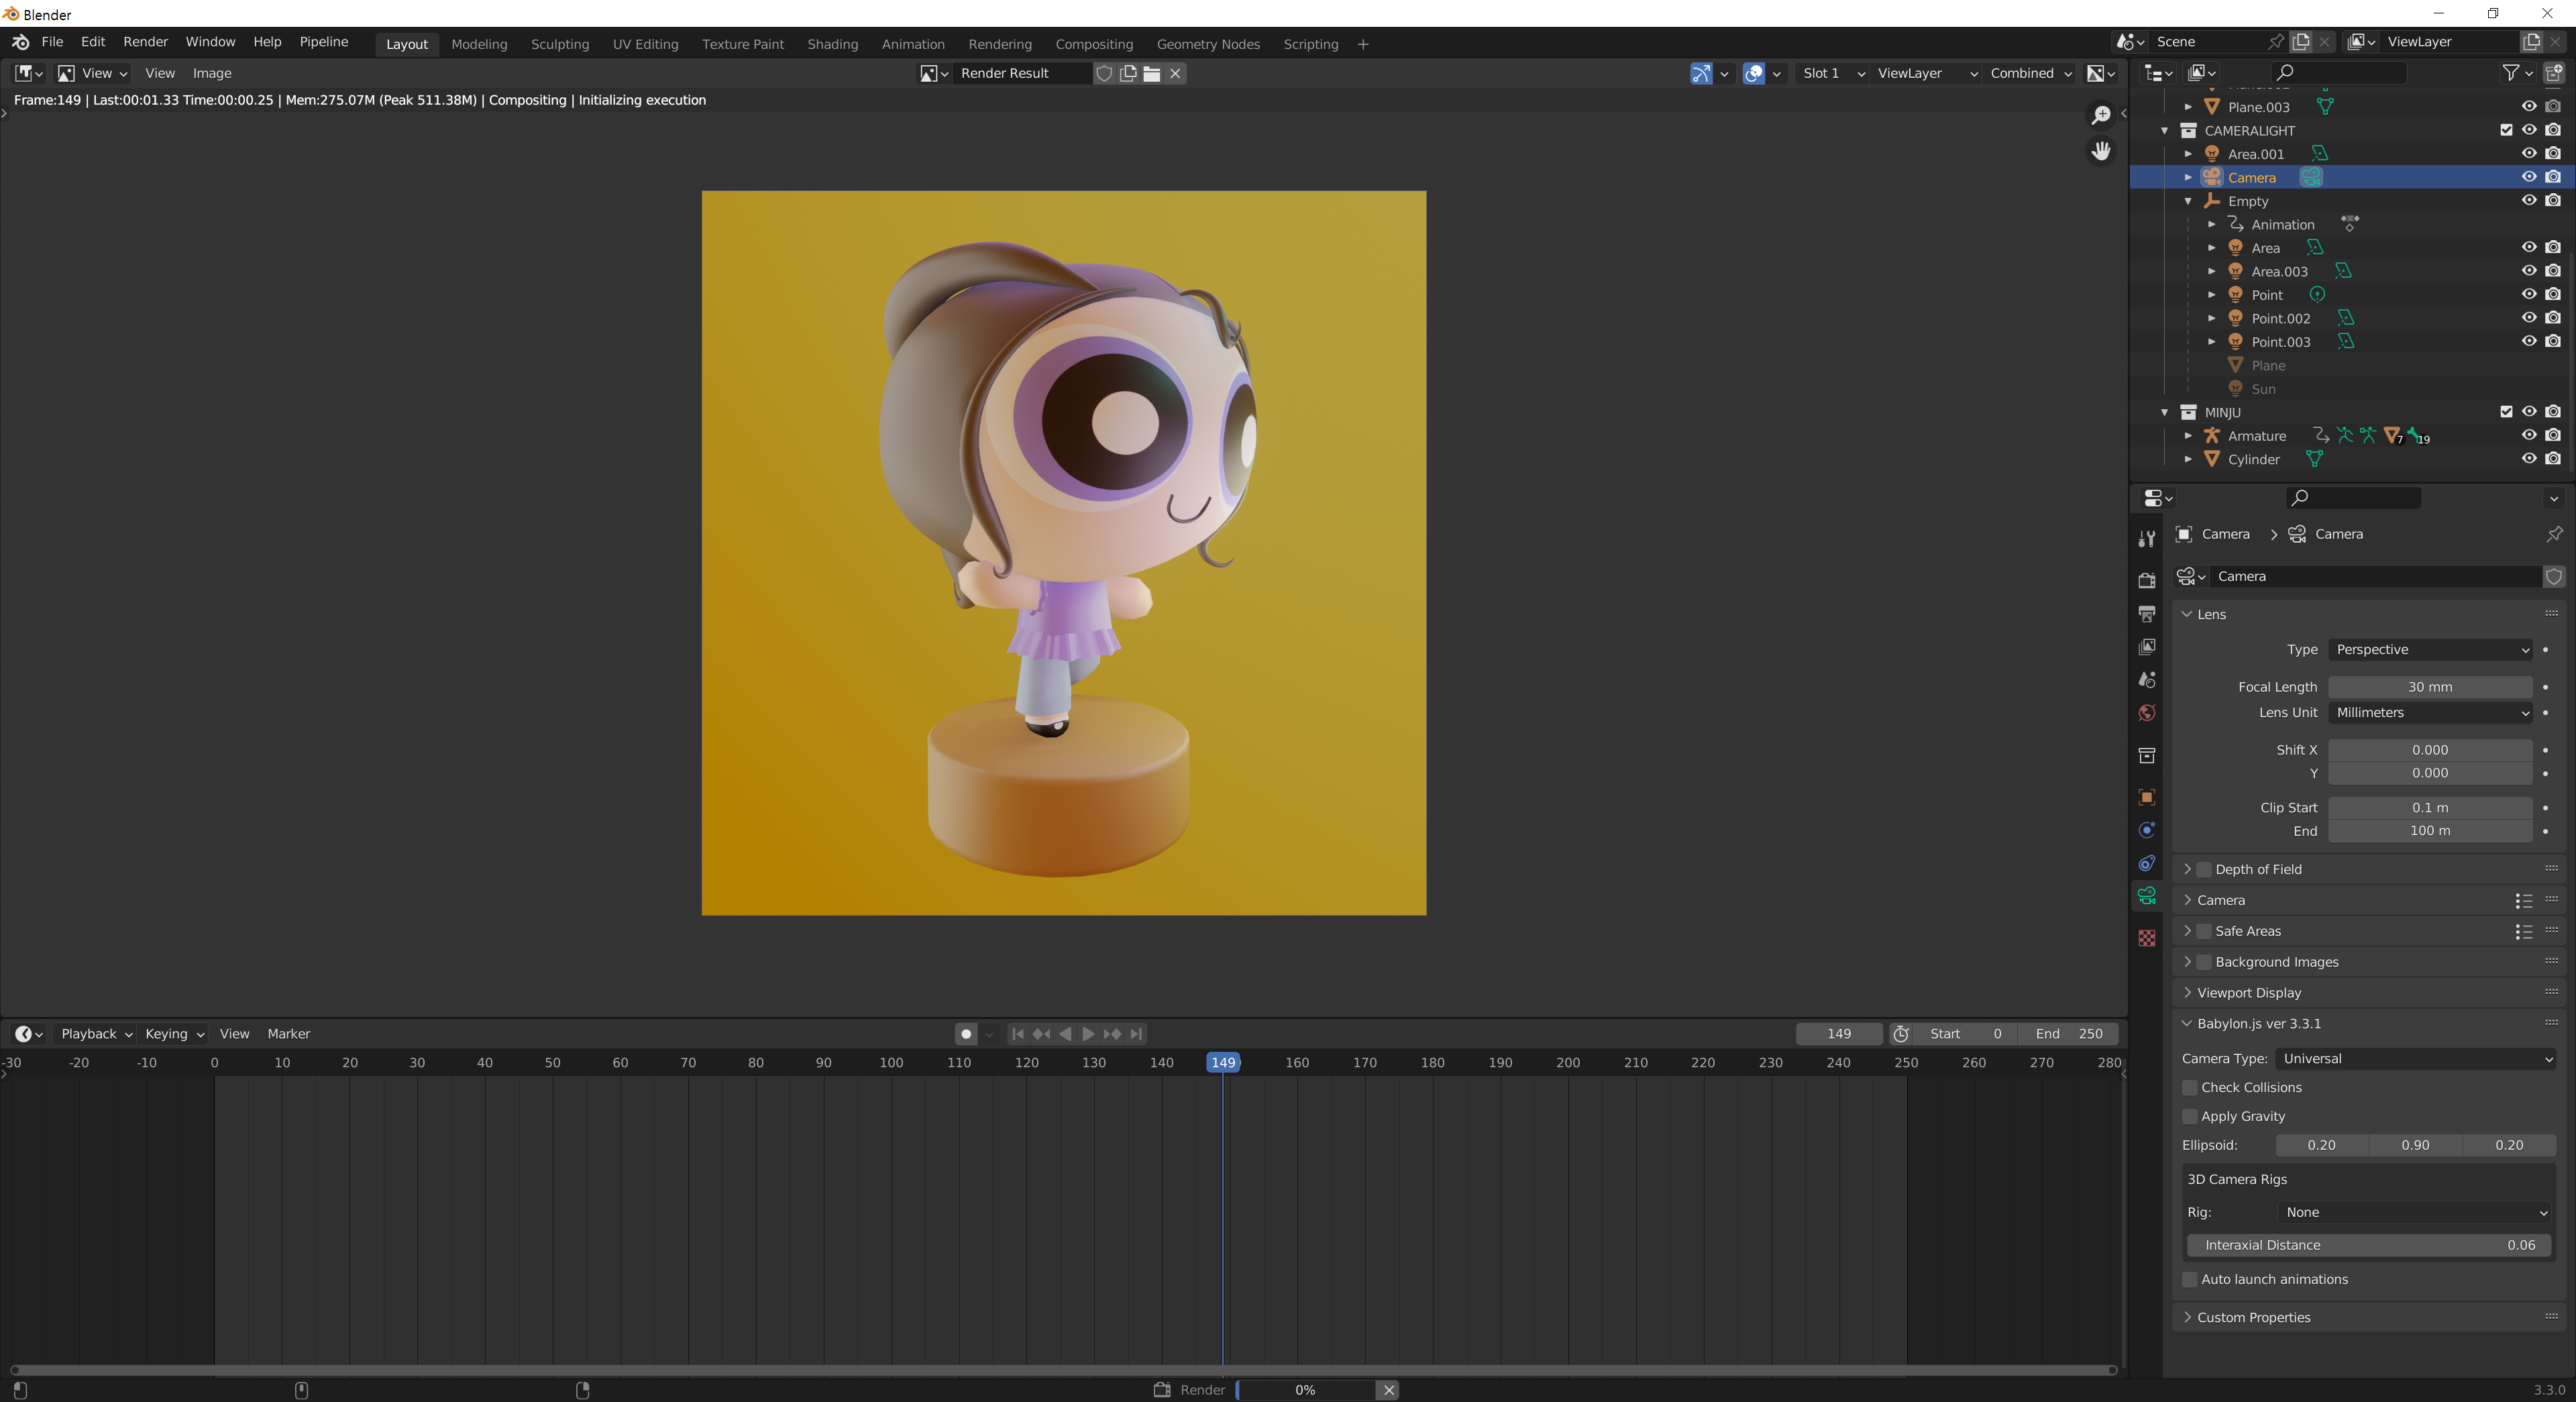Click the Interaxial Distance slider
Viewport: 2576px width, 1402px height.
coord(2368,1245)
